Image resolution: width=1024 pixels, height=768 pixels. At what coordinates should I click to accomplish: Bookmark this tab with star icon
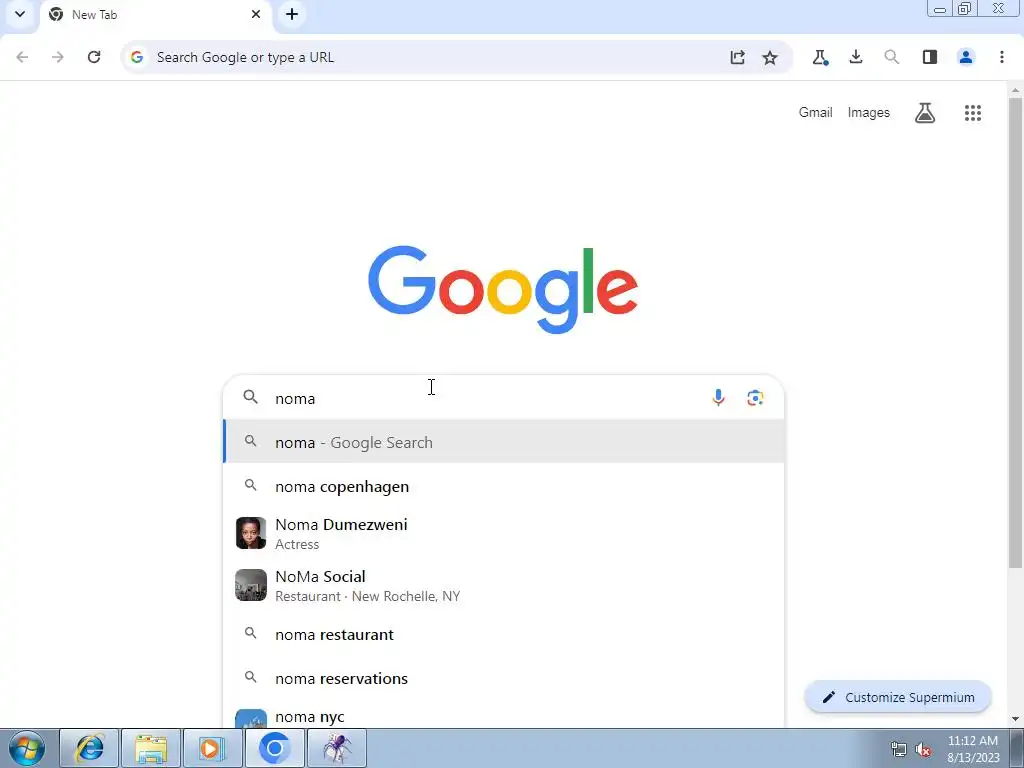(770, 57)
